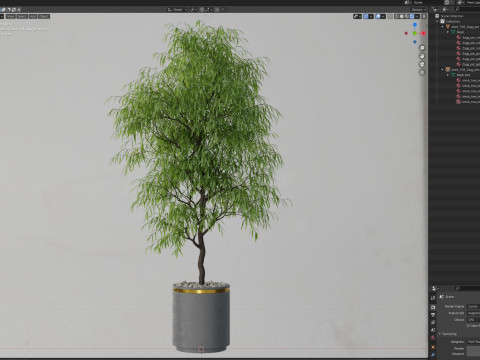The height and width of the screenshot is (360, 480).
Task: Open the Feature Set dropdown
Action: point(473,313)
